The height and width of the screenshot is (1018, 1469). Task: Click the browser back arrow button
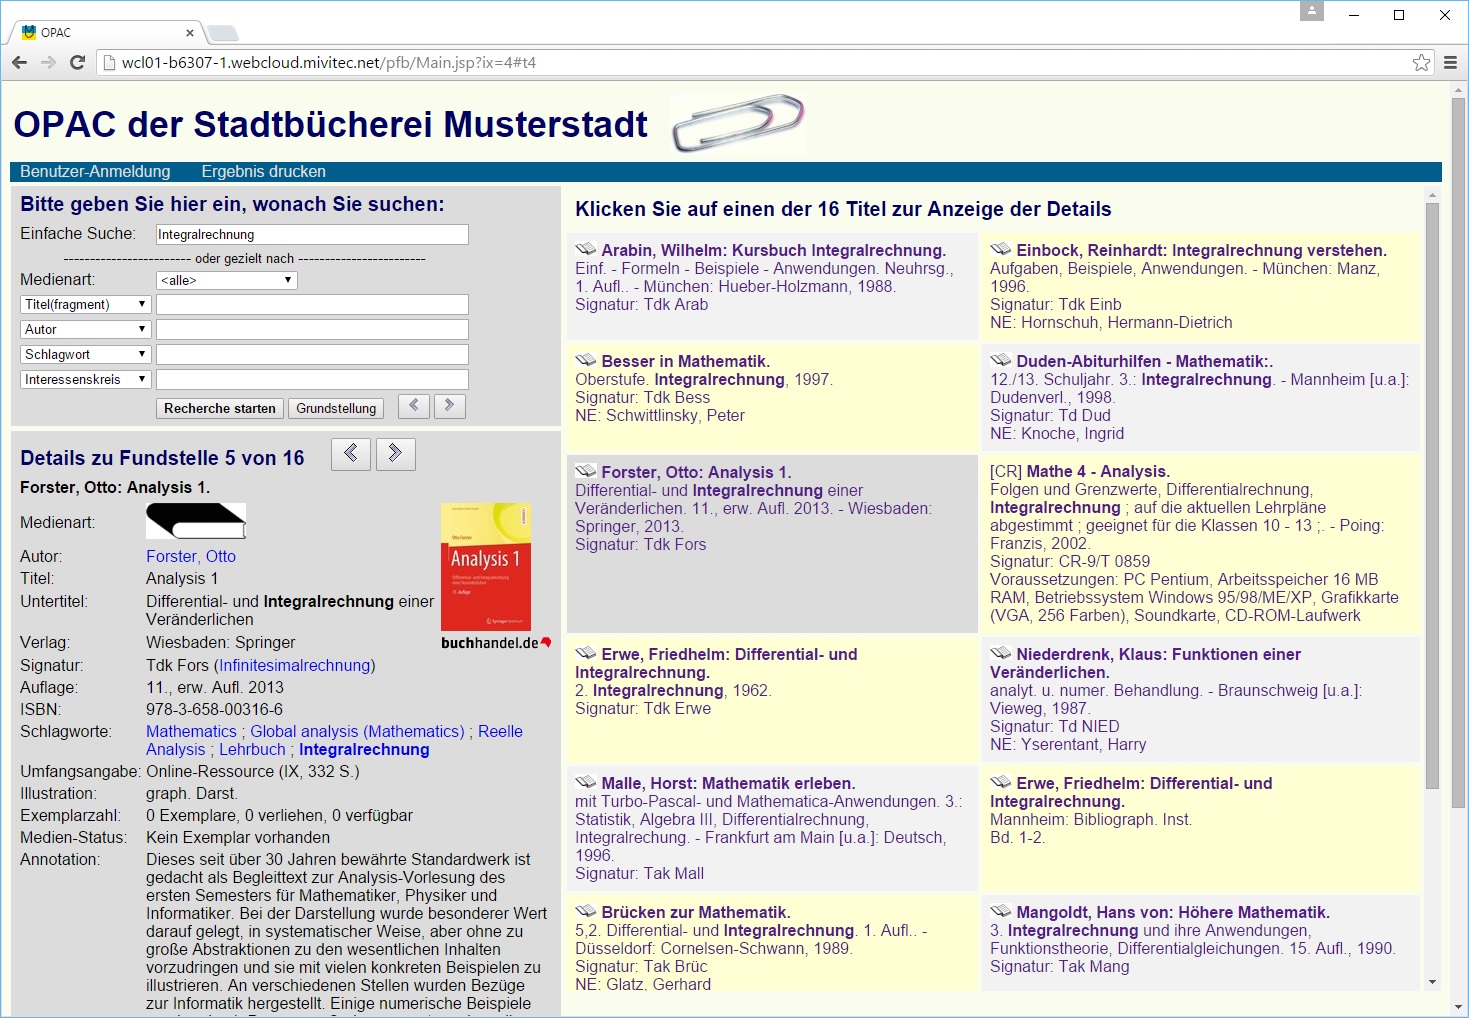tap(19, 62)
